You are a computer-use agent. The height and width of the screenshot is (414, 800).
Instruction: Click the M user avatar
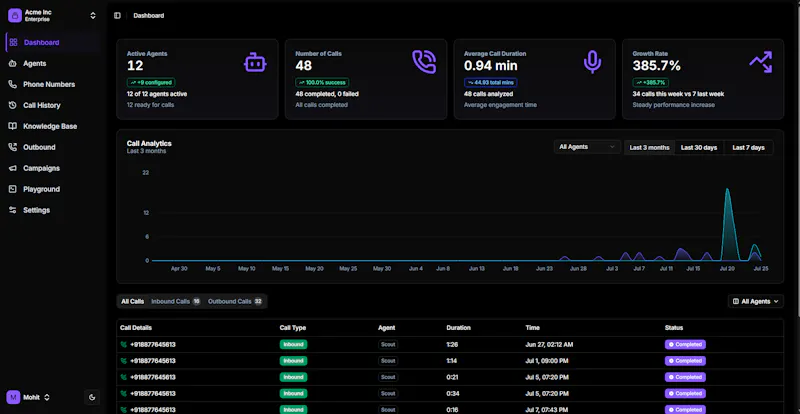[x=13, y=397]
